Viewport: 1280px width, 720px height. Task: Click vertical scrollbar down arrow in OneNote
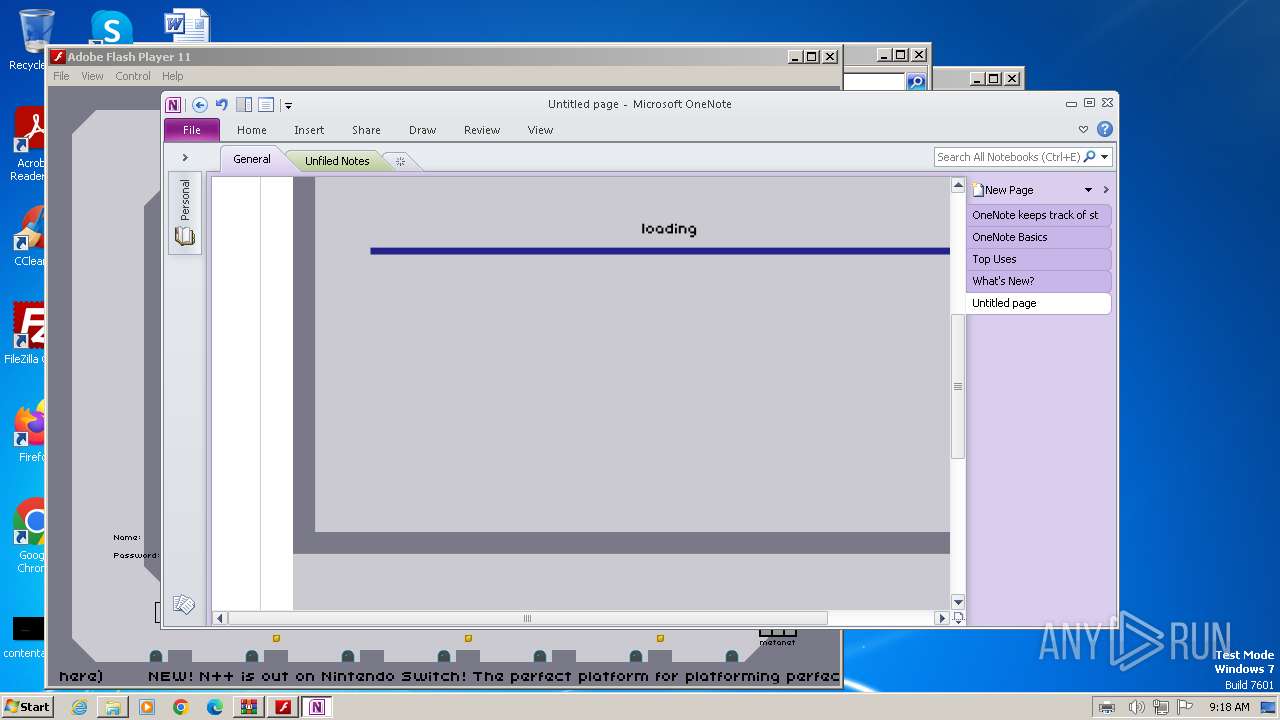click(x=958, y=602)
